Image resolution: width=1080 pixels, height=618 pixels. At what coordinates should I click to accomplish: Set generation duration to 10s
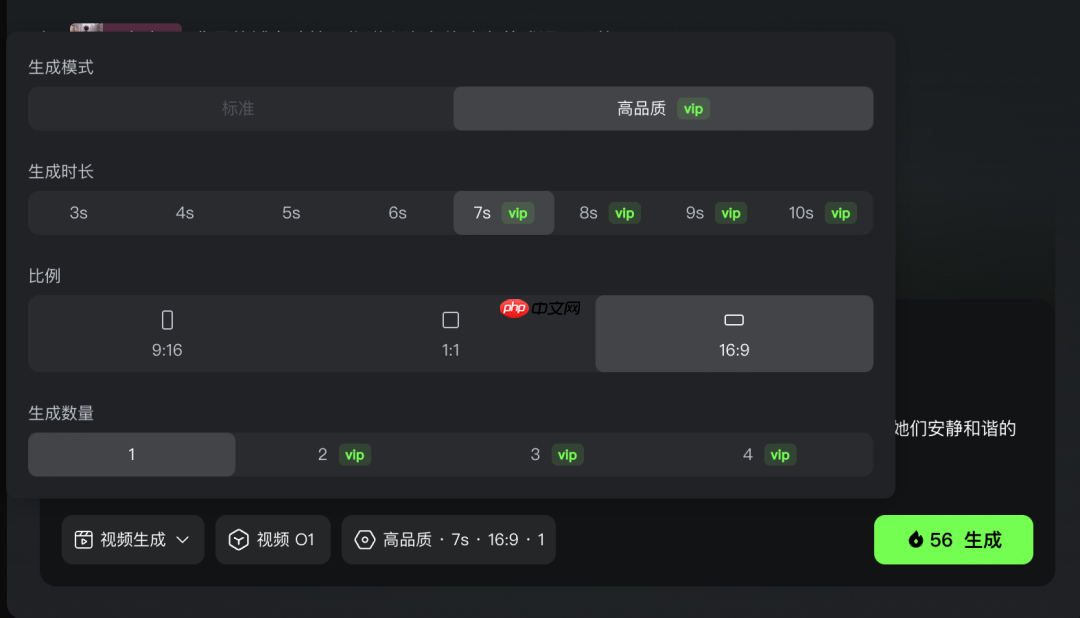[820, 212]
